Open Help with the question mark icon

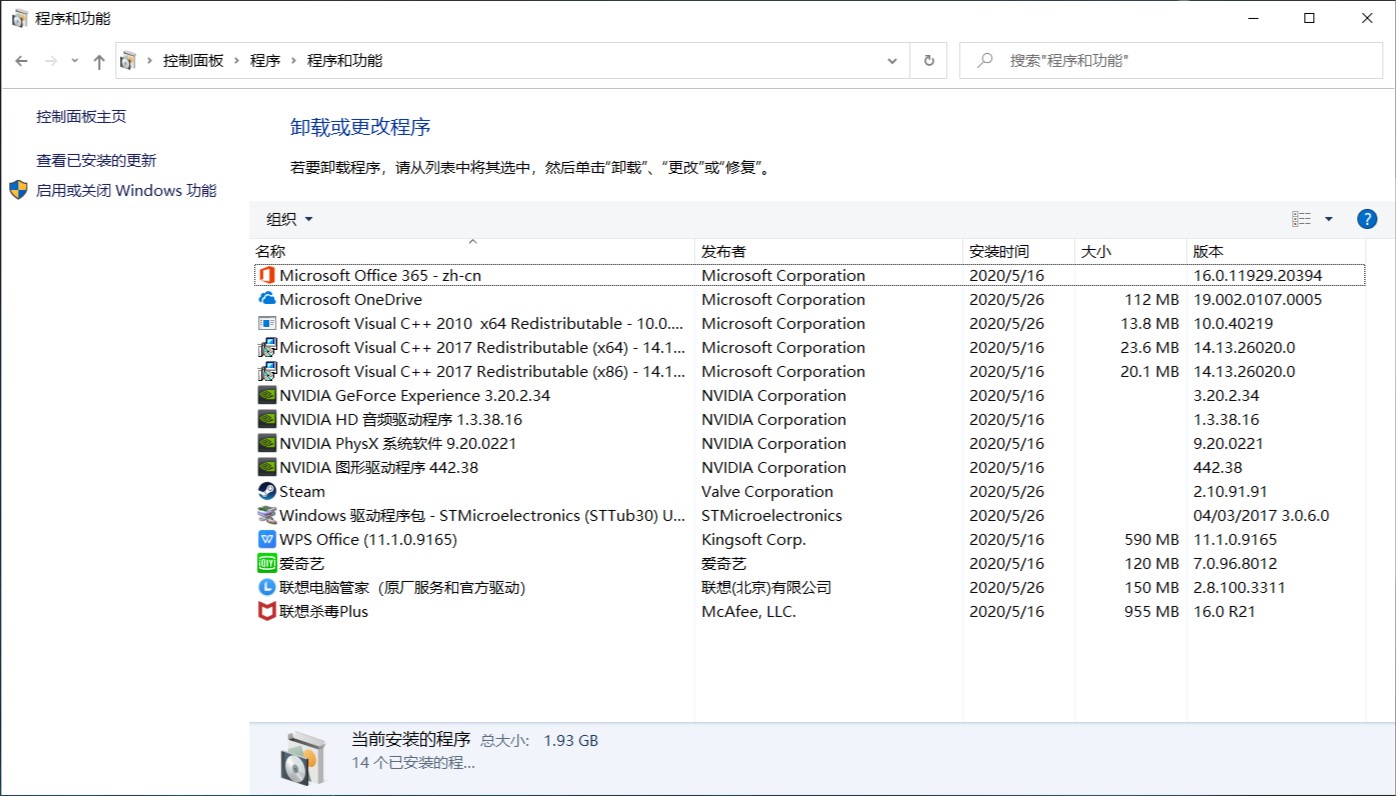(1367, 218)
